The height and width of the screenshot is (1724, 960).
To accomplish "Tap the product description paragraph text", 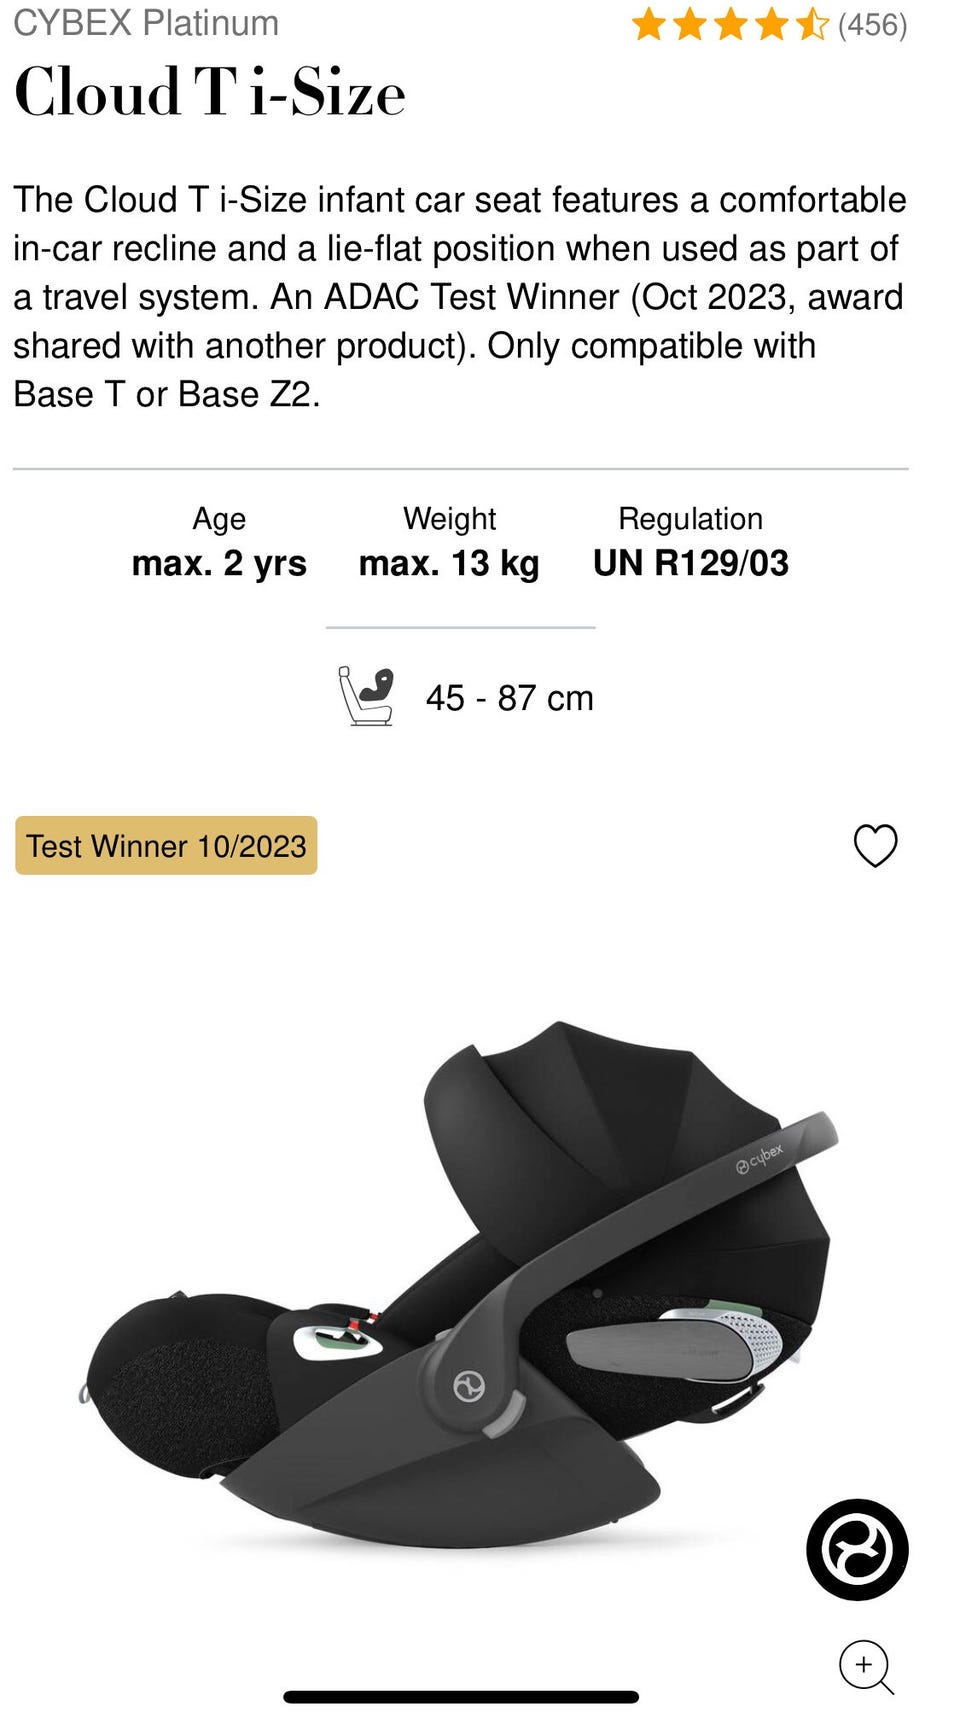I will [x=460, y=297].
